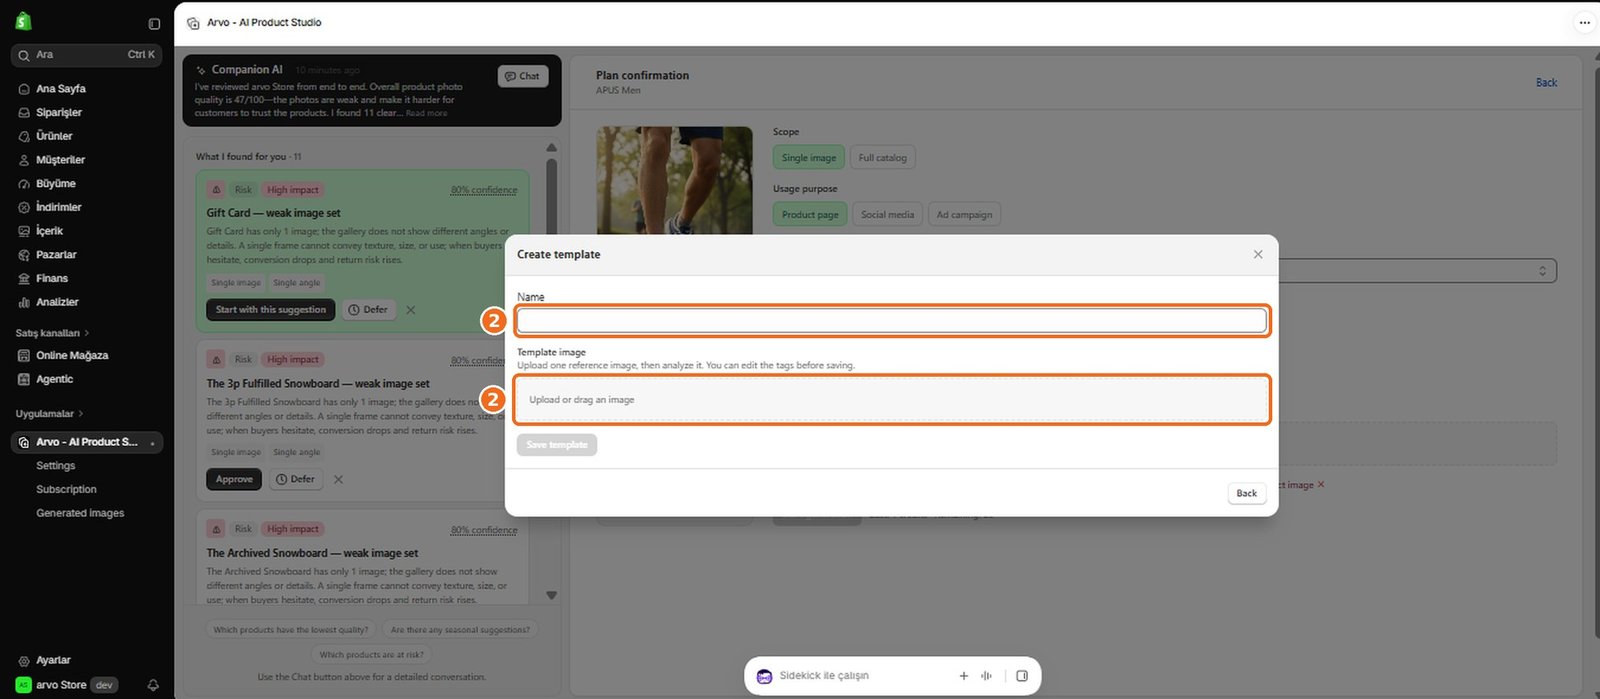1600x699 pixels.
Task: Click the notification bell icon
Action: pyautogui.click(x=153, y=685)
